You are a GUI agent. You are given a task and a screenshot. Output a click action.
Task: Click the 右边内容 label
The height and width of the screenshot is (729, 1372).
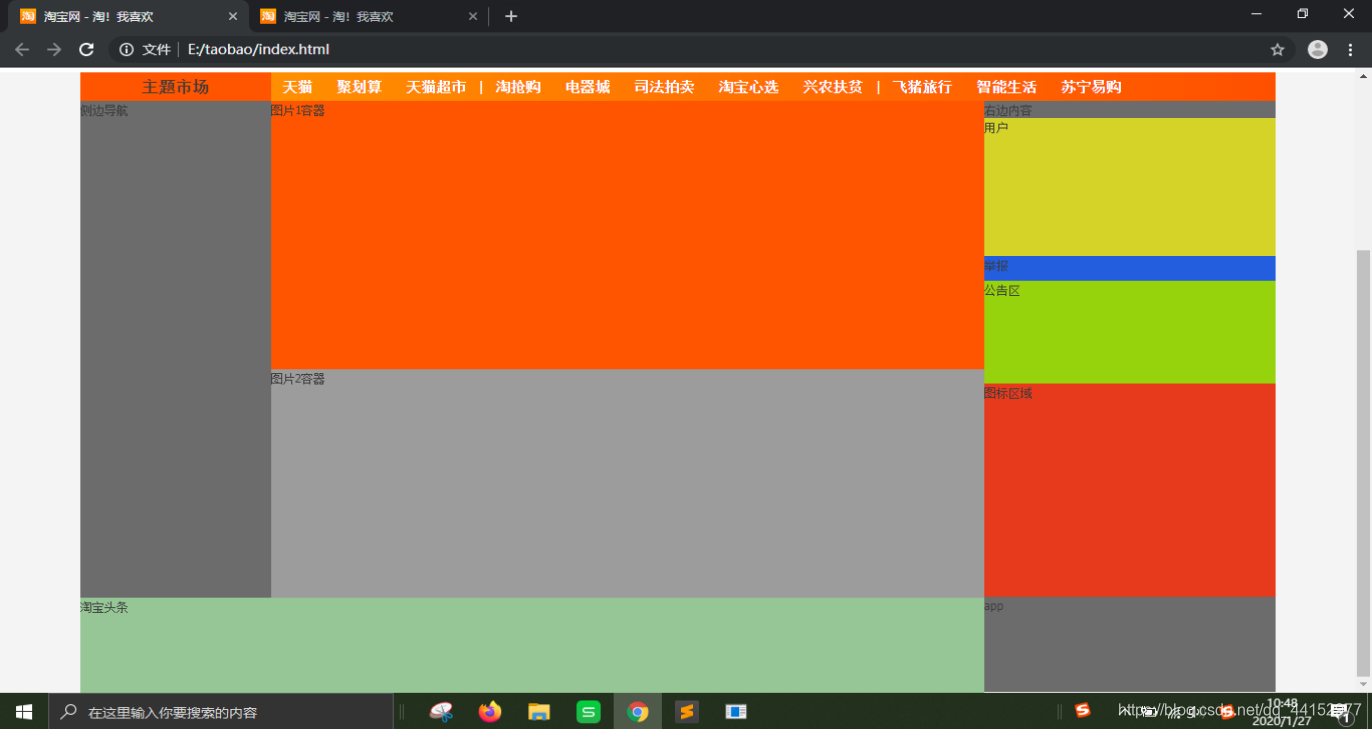tap(1008, 110)
